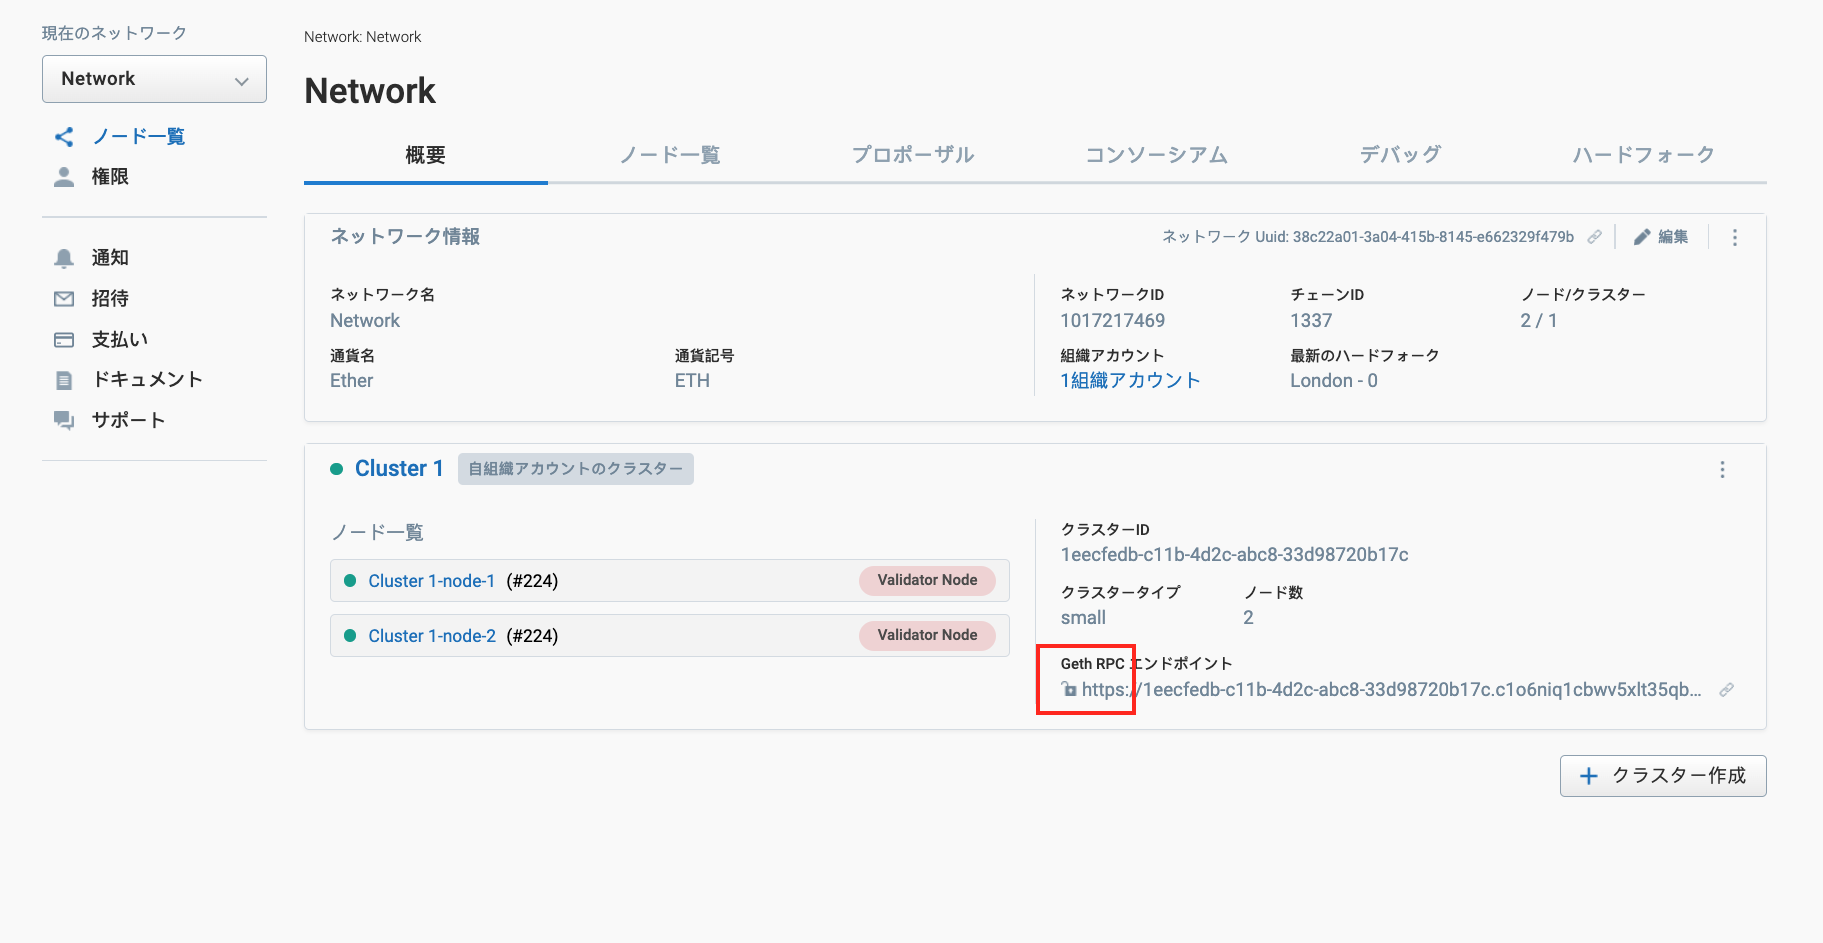This screenshot has width=1823, height=943.
Task: Open Cluster 1-node-2 link
Action: 432,636
